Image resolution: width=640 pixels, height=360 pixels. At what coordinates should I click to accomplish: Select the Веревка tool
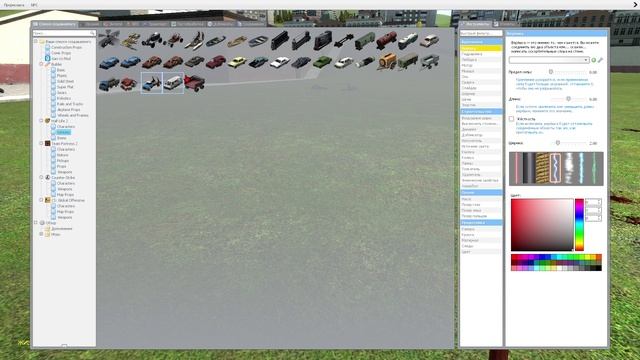481,48
